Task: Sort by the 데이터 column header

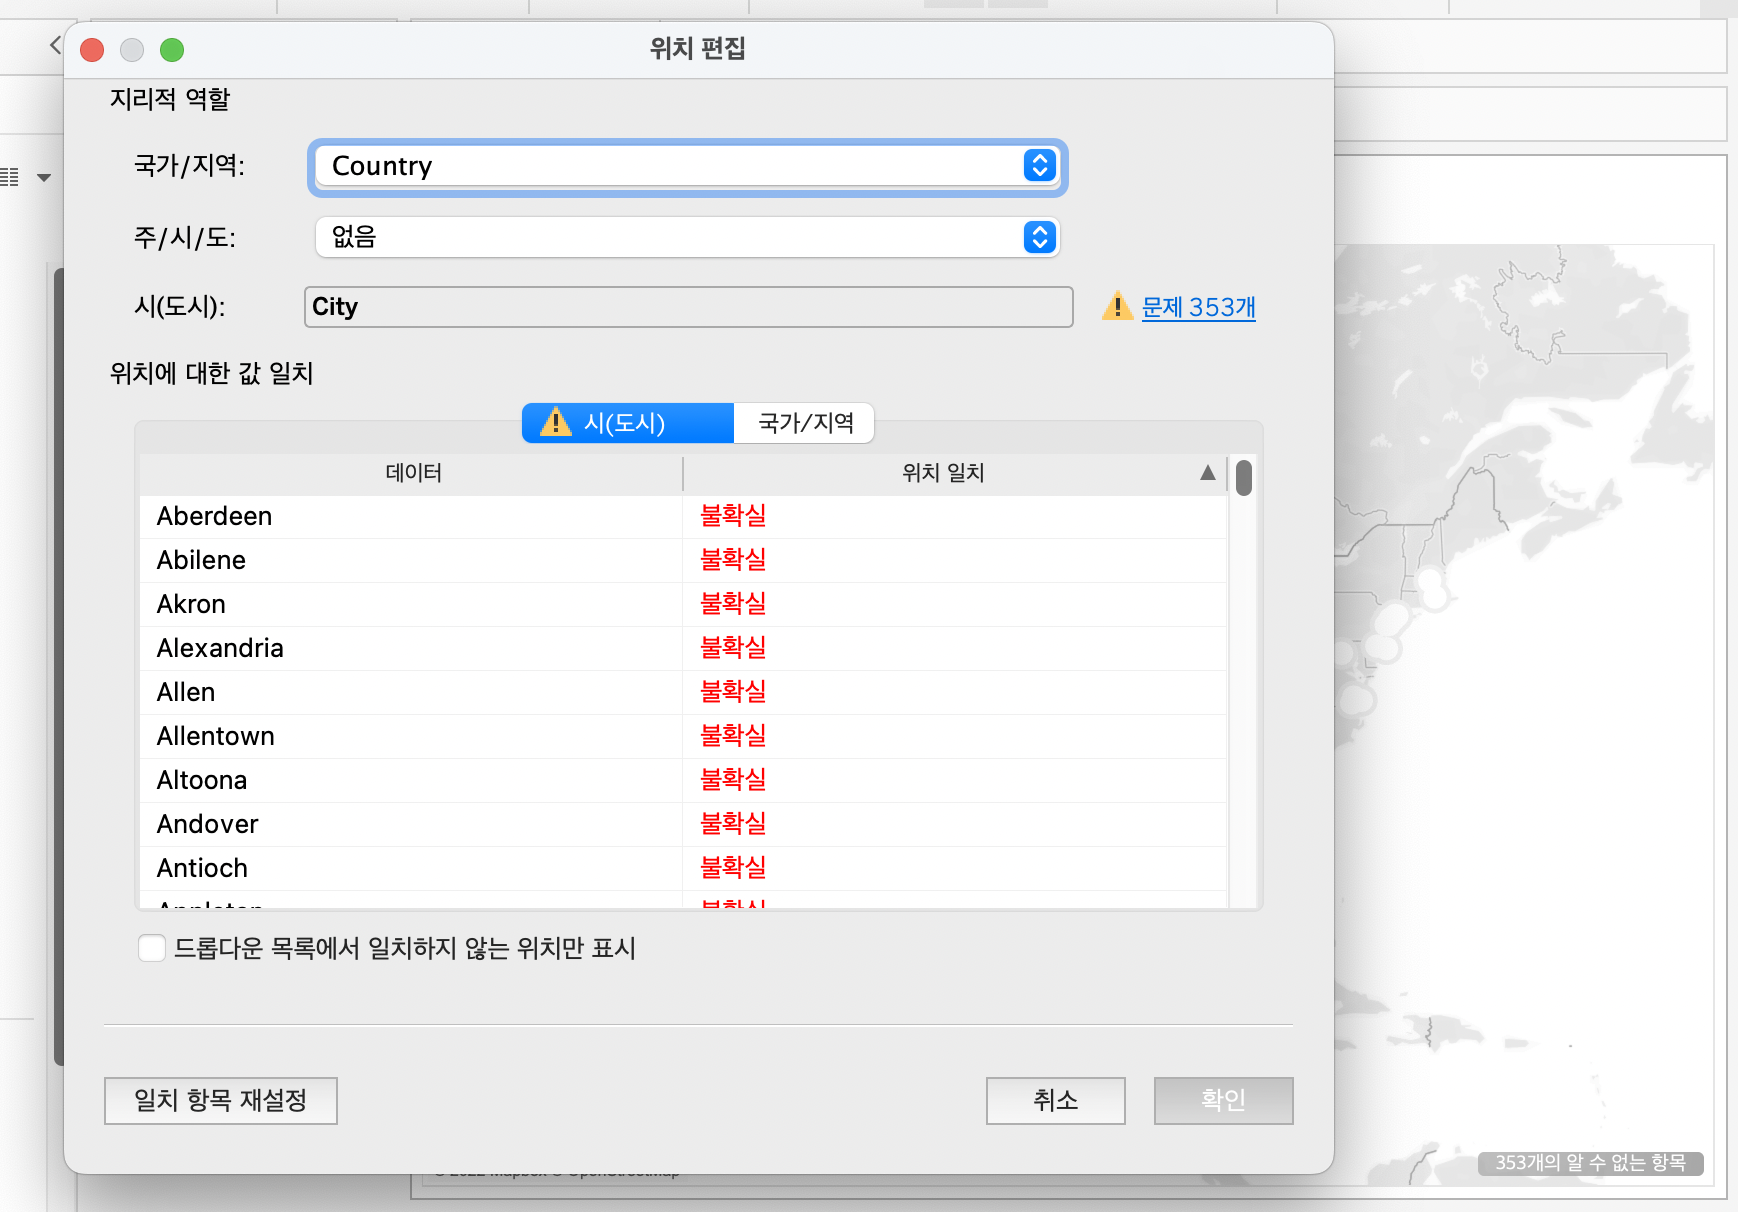Action: pos(412,473)
